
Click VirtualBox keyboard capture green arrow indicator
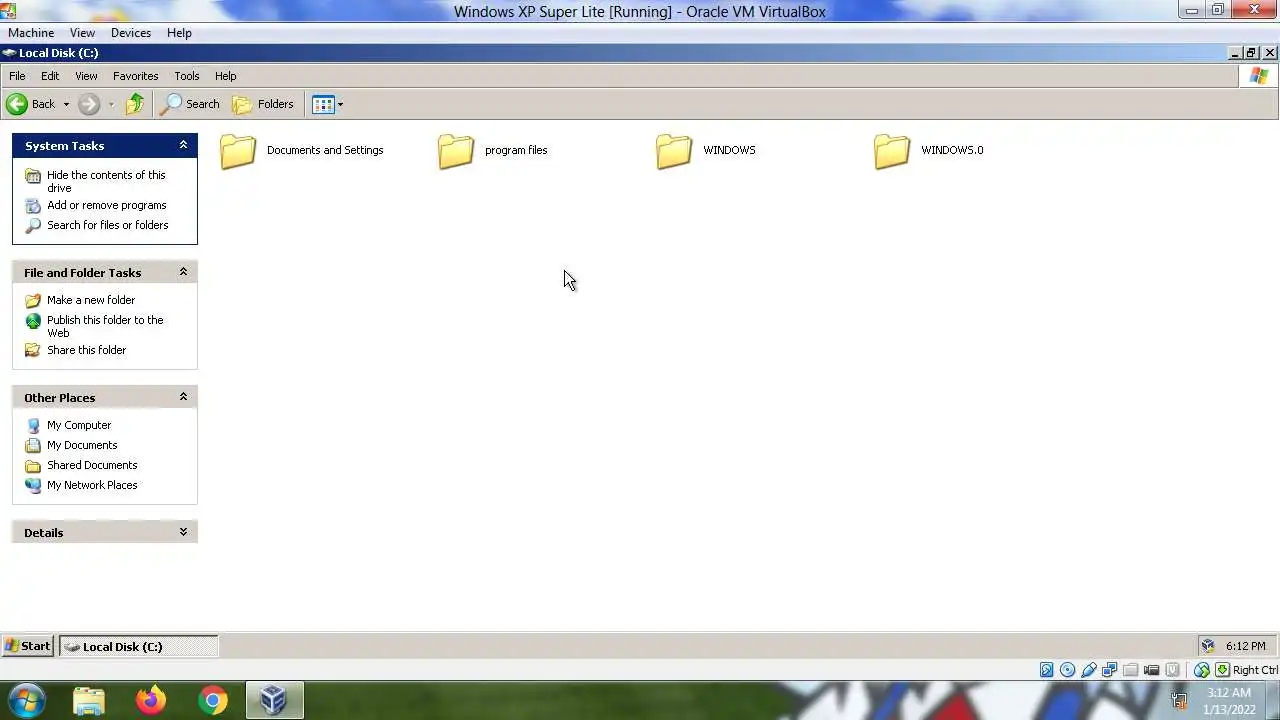[1222, 670]
